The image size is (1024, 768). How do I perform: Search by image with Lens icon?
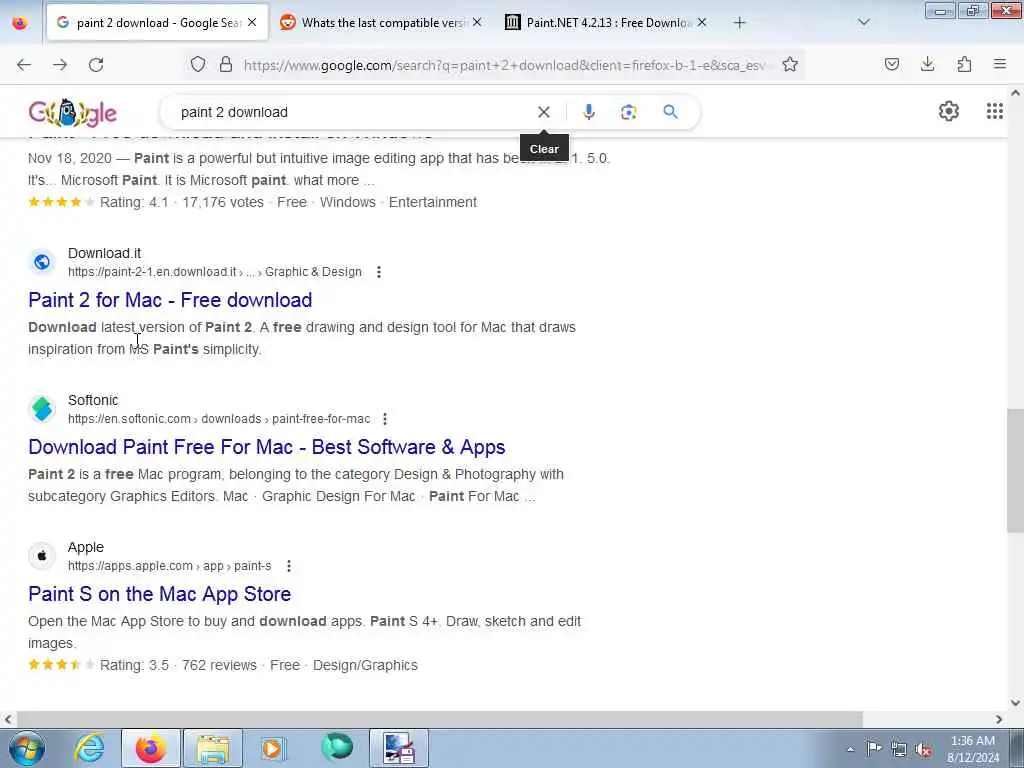point(628,112)
